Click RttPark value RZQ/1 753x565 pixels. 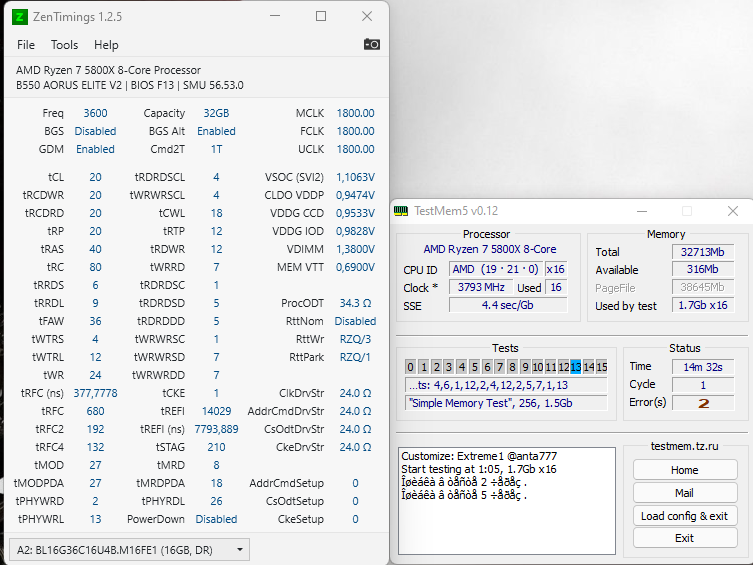(355, 357)
